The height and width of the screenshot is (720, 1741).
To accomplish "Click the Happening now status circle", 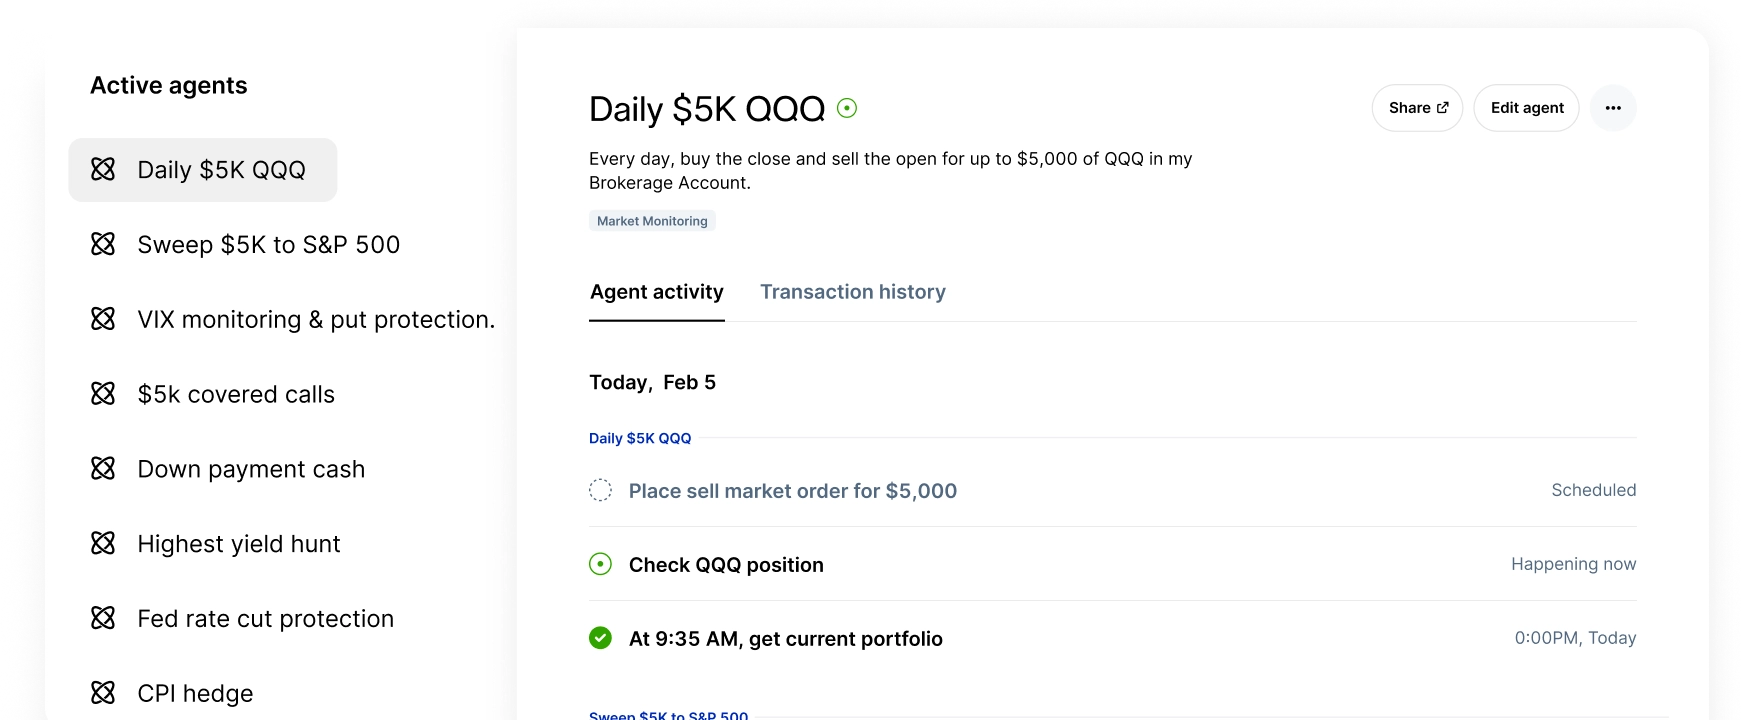I will click(x=600, y=564).
